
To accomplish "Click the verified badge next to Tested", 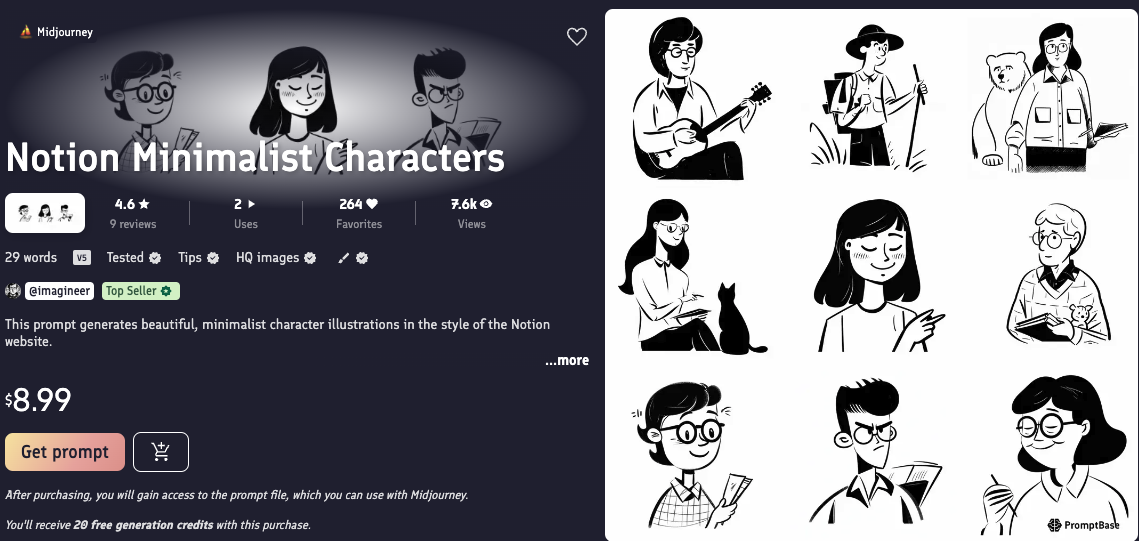I will [155, 258].
